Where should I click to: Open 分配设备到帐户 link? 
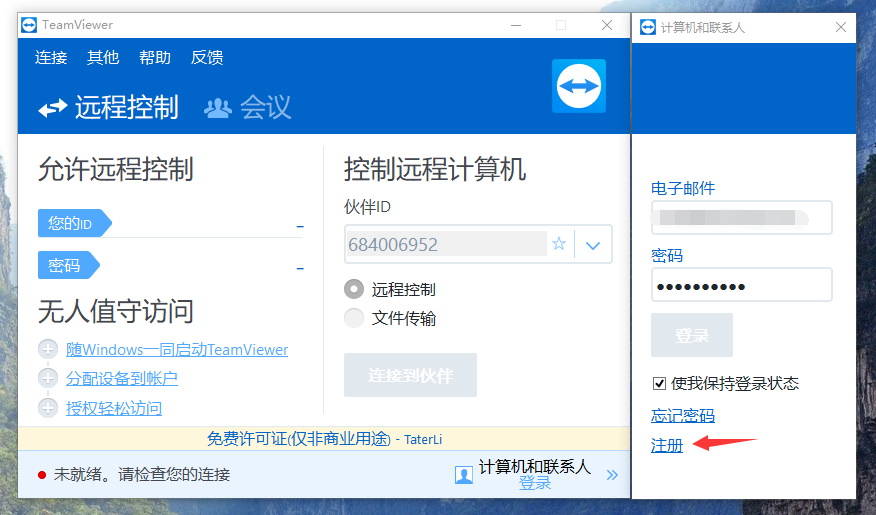pos(122,379)
